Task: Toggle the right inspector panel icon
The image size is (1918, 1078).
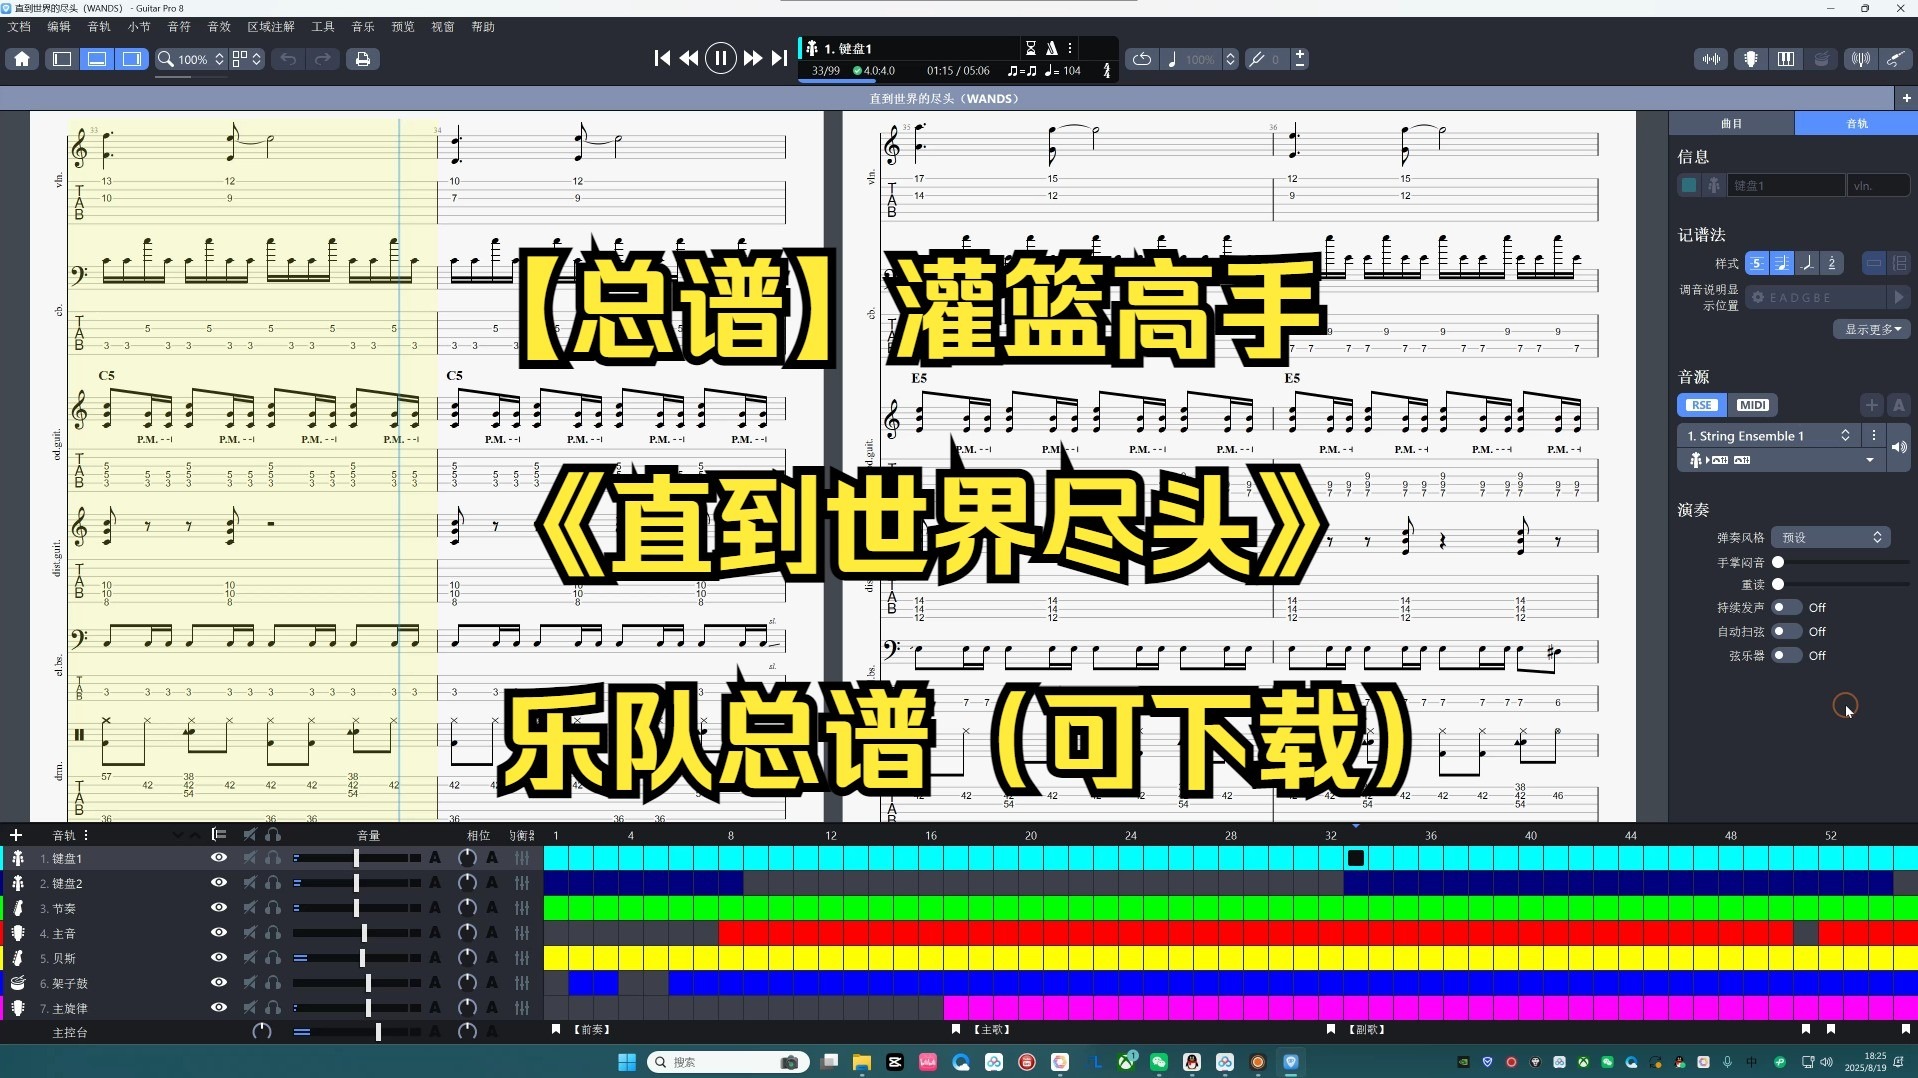Action: pos(132,59)
